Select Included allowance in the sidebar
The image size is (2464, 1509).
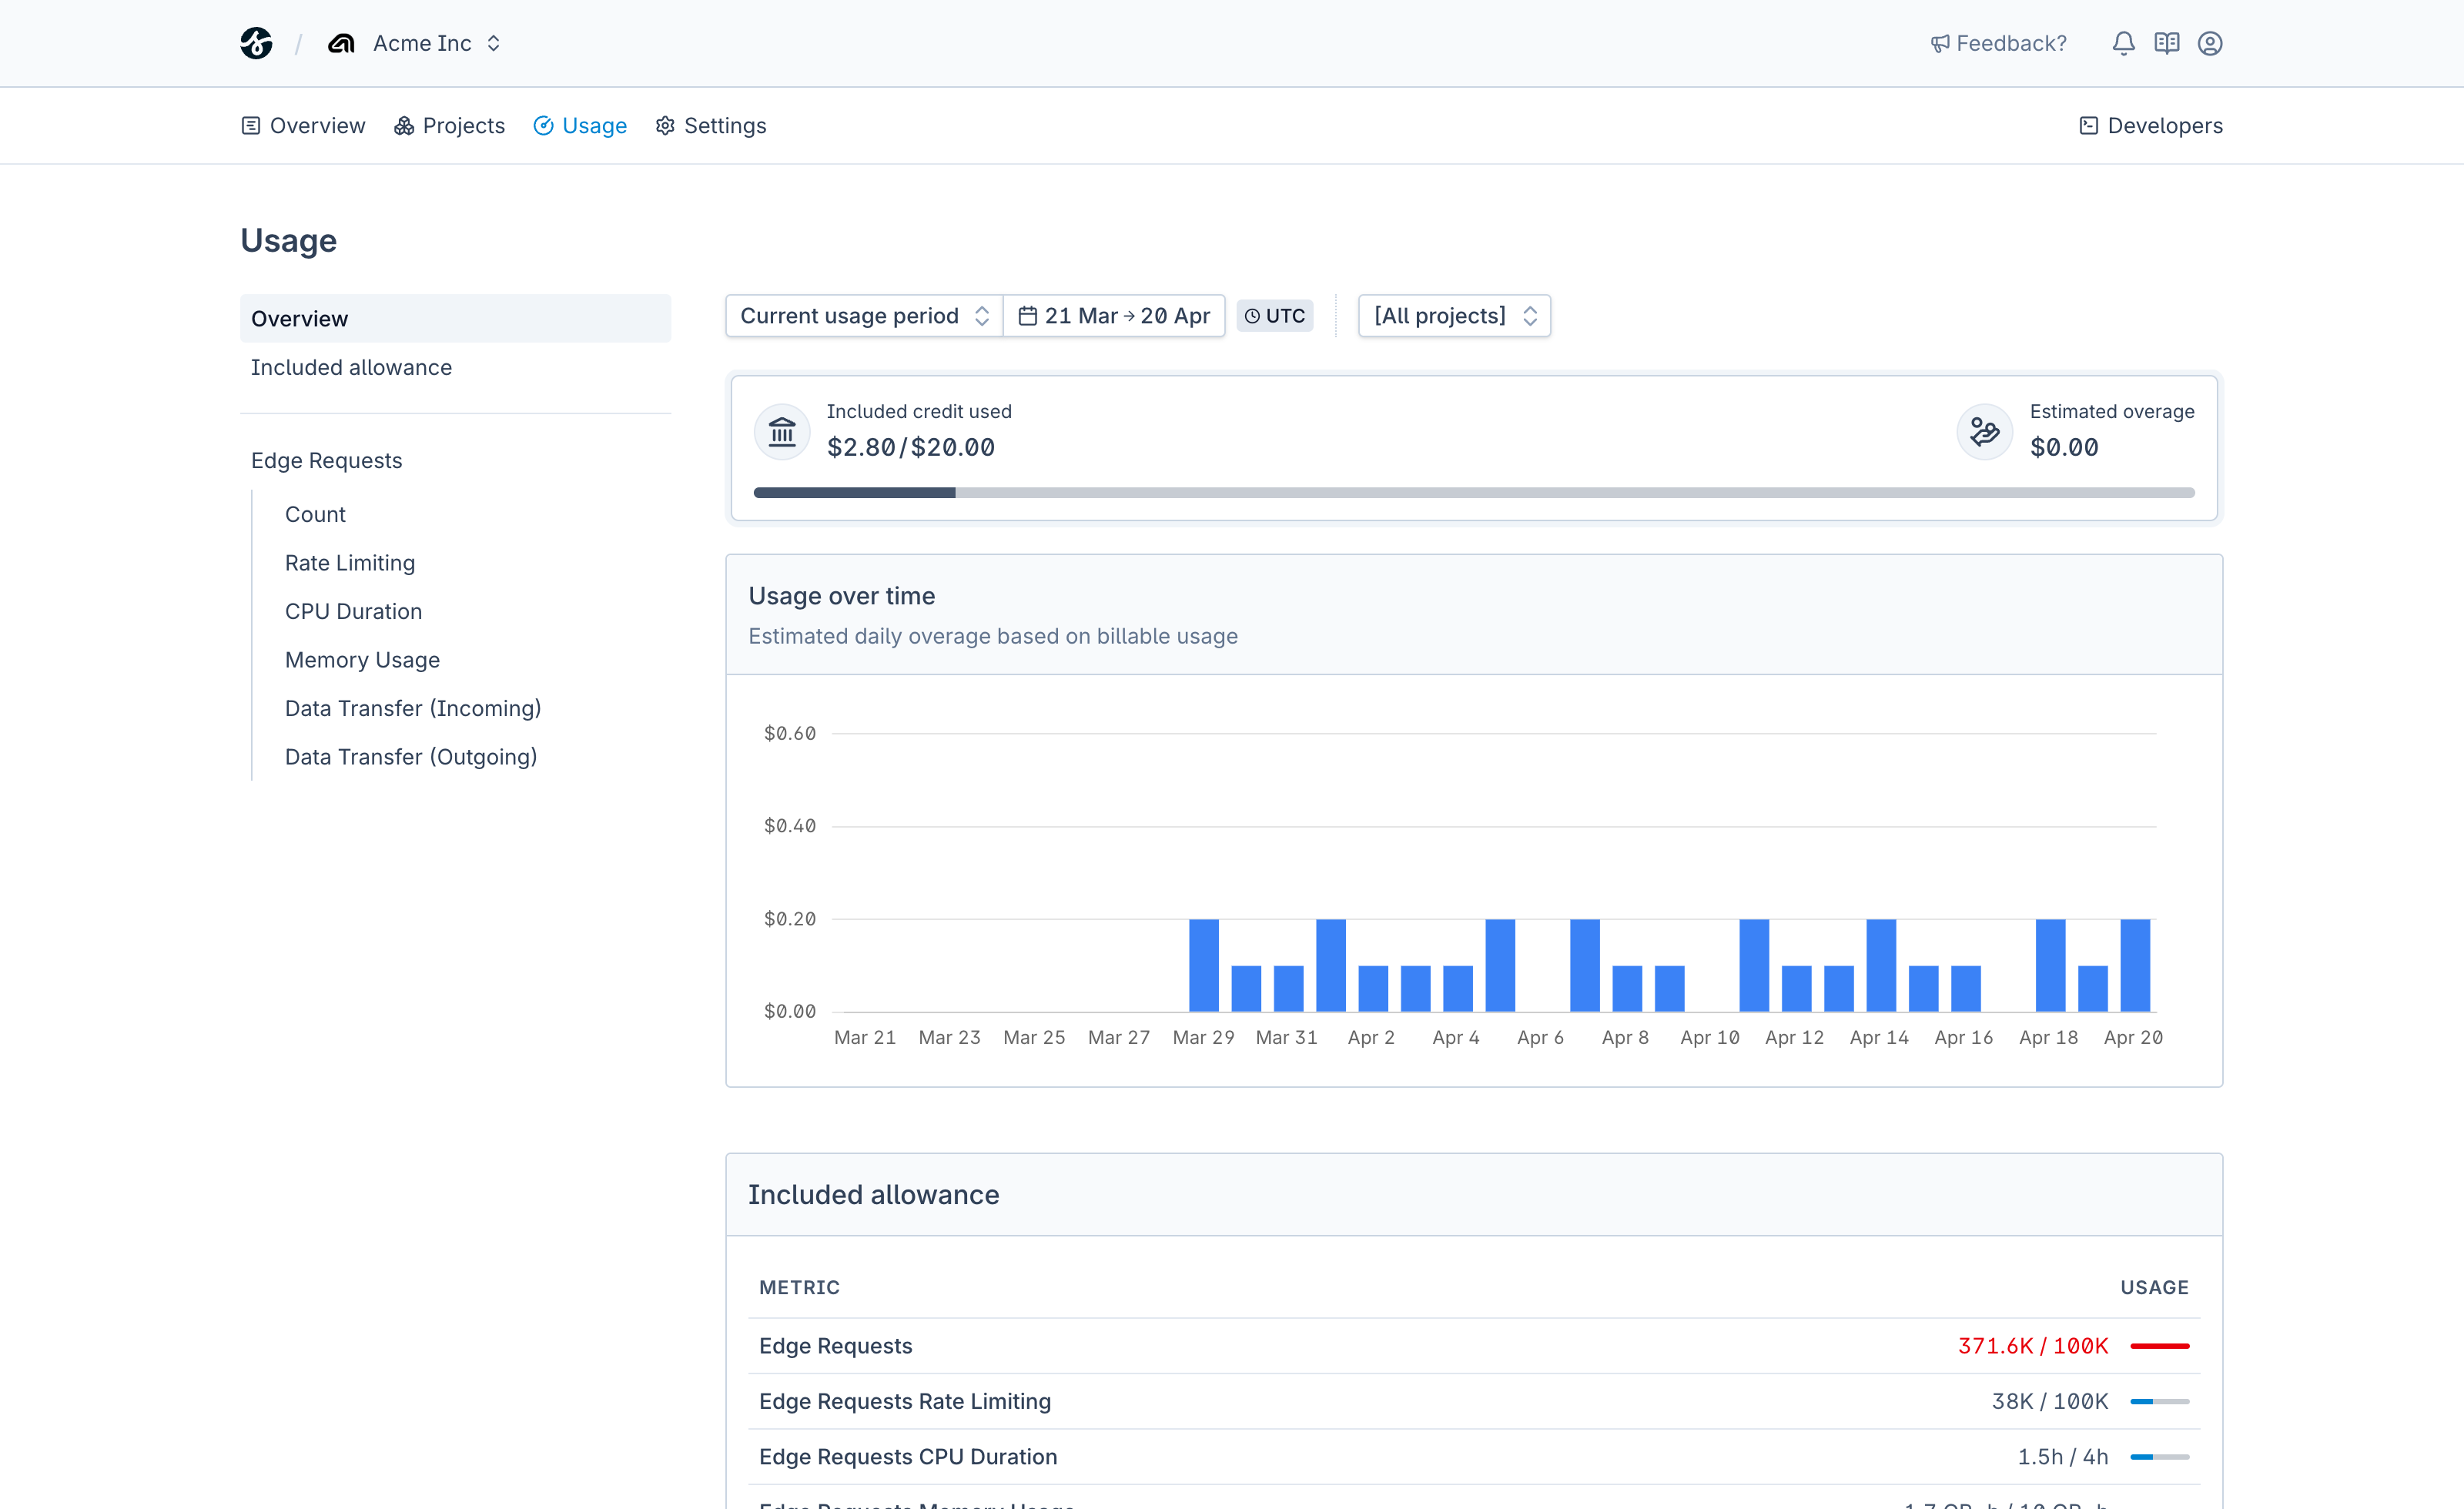pos(351,367)
